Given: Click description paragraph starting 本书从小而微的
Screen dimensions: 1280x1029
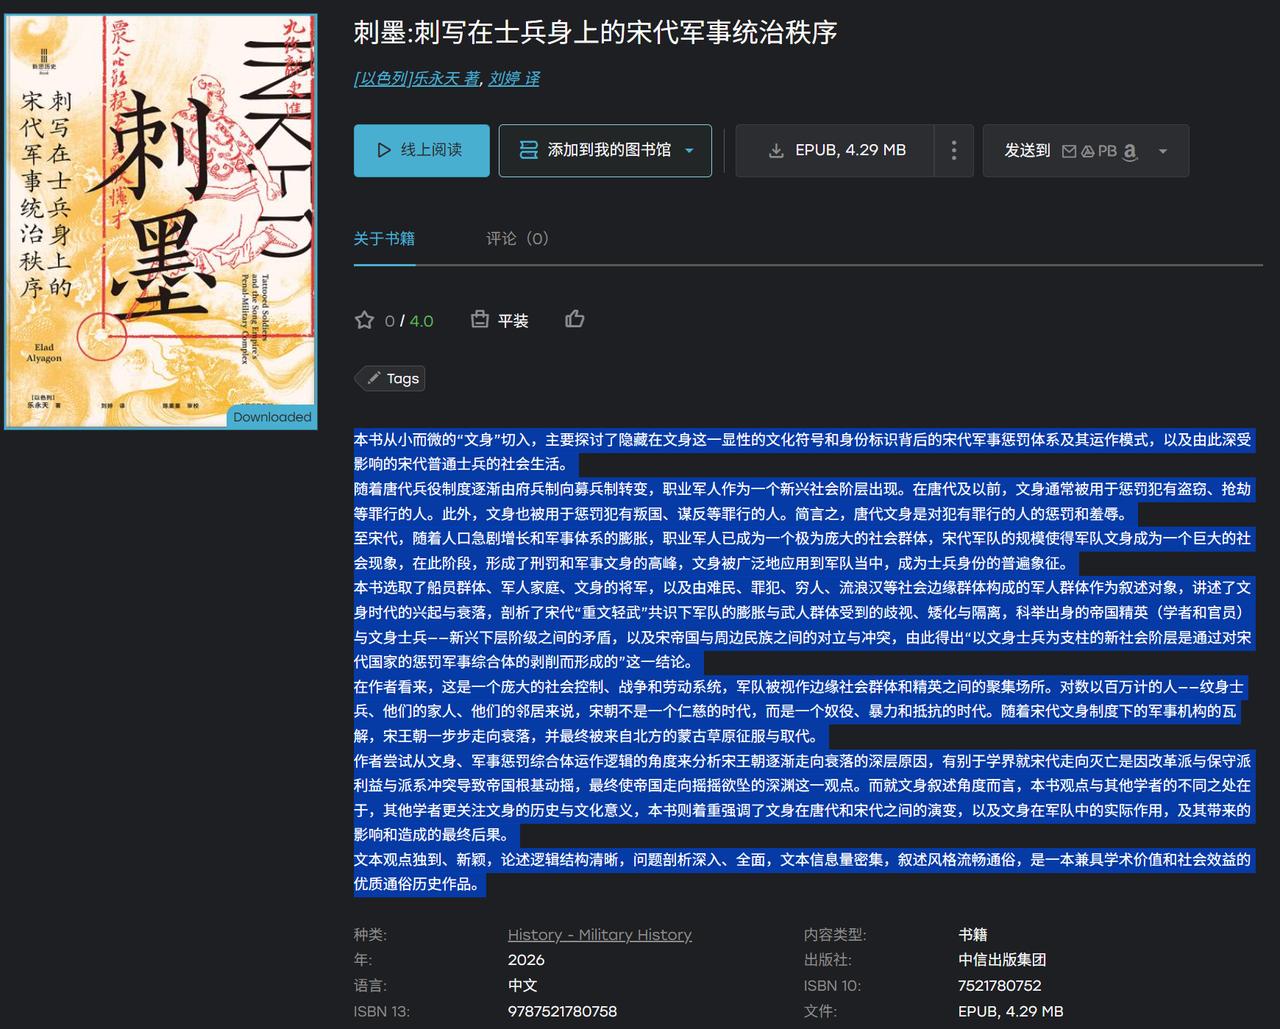Looking at the screenshot, I should pyautogui.click(x=803, y=452).
